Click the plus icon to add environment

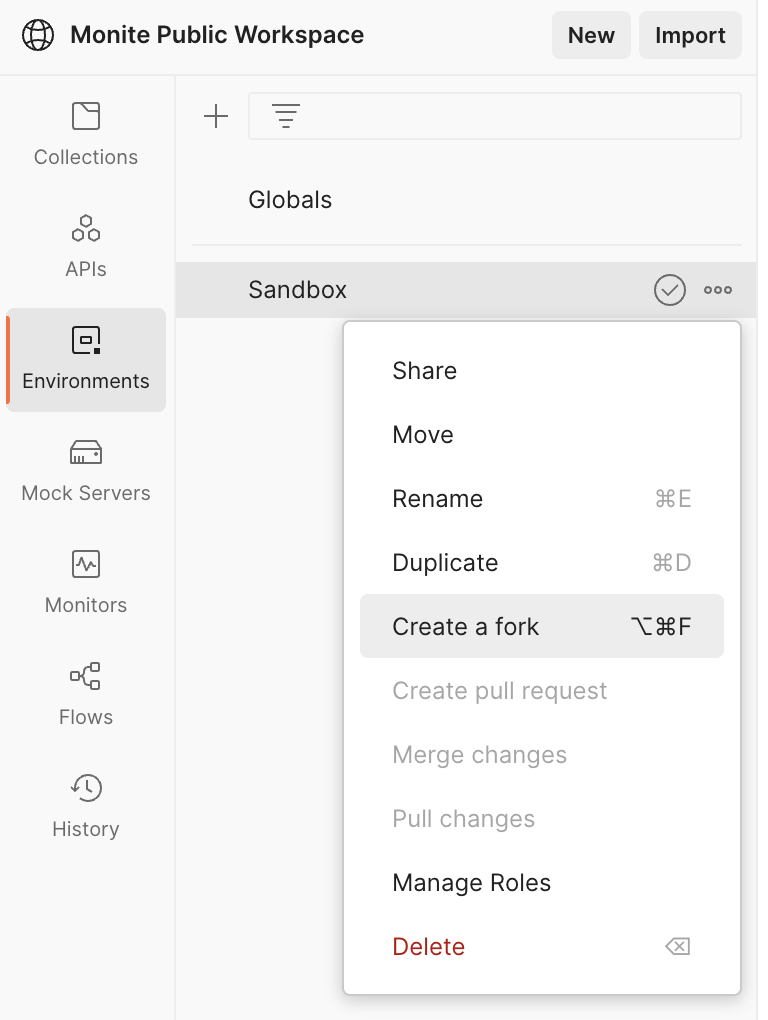(216, 117)
